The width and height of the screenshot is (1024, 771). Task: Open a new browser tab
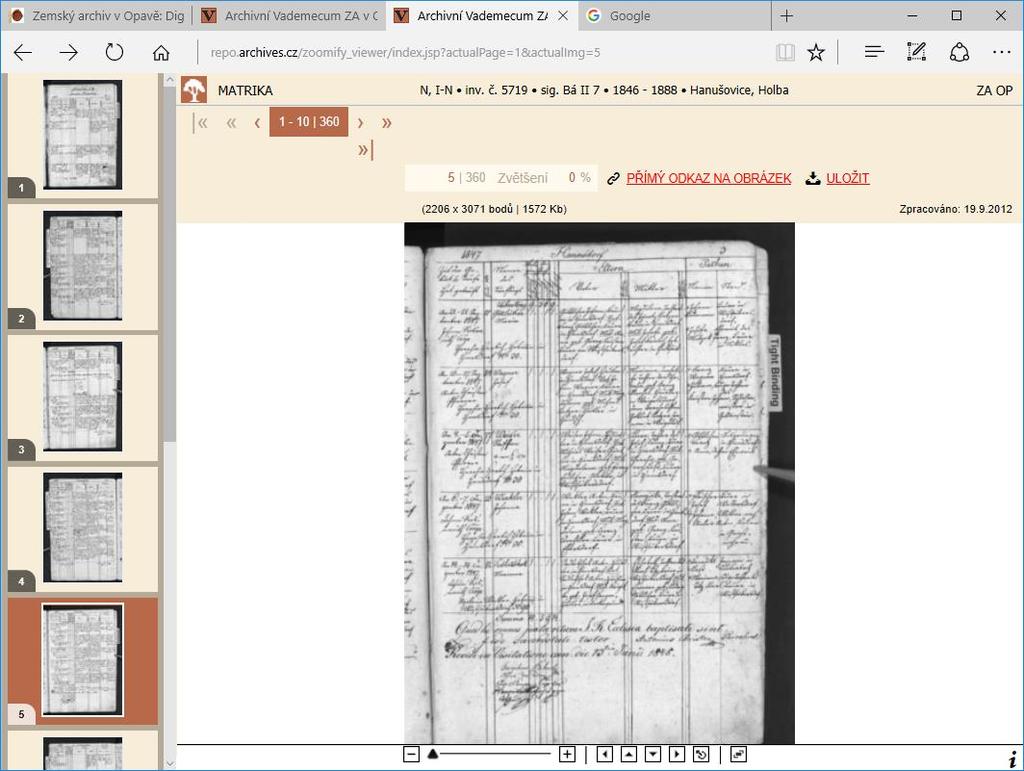pos(786,16)
